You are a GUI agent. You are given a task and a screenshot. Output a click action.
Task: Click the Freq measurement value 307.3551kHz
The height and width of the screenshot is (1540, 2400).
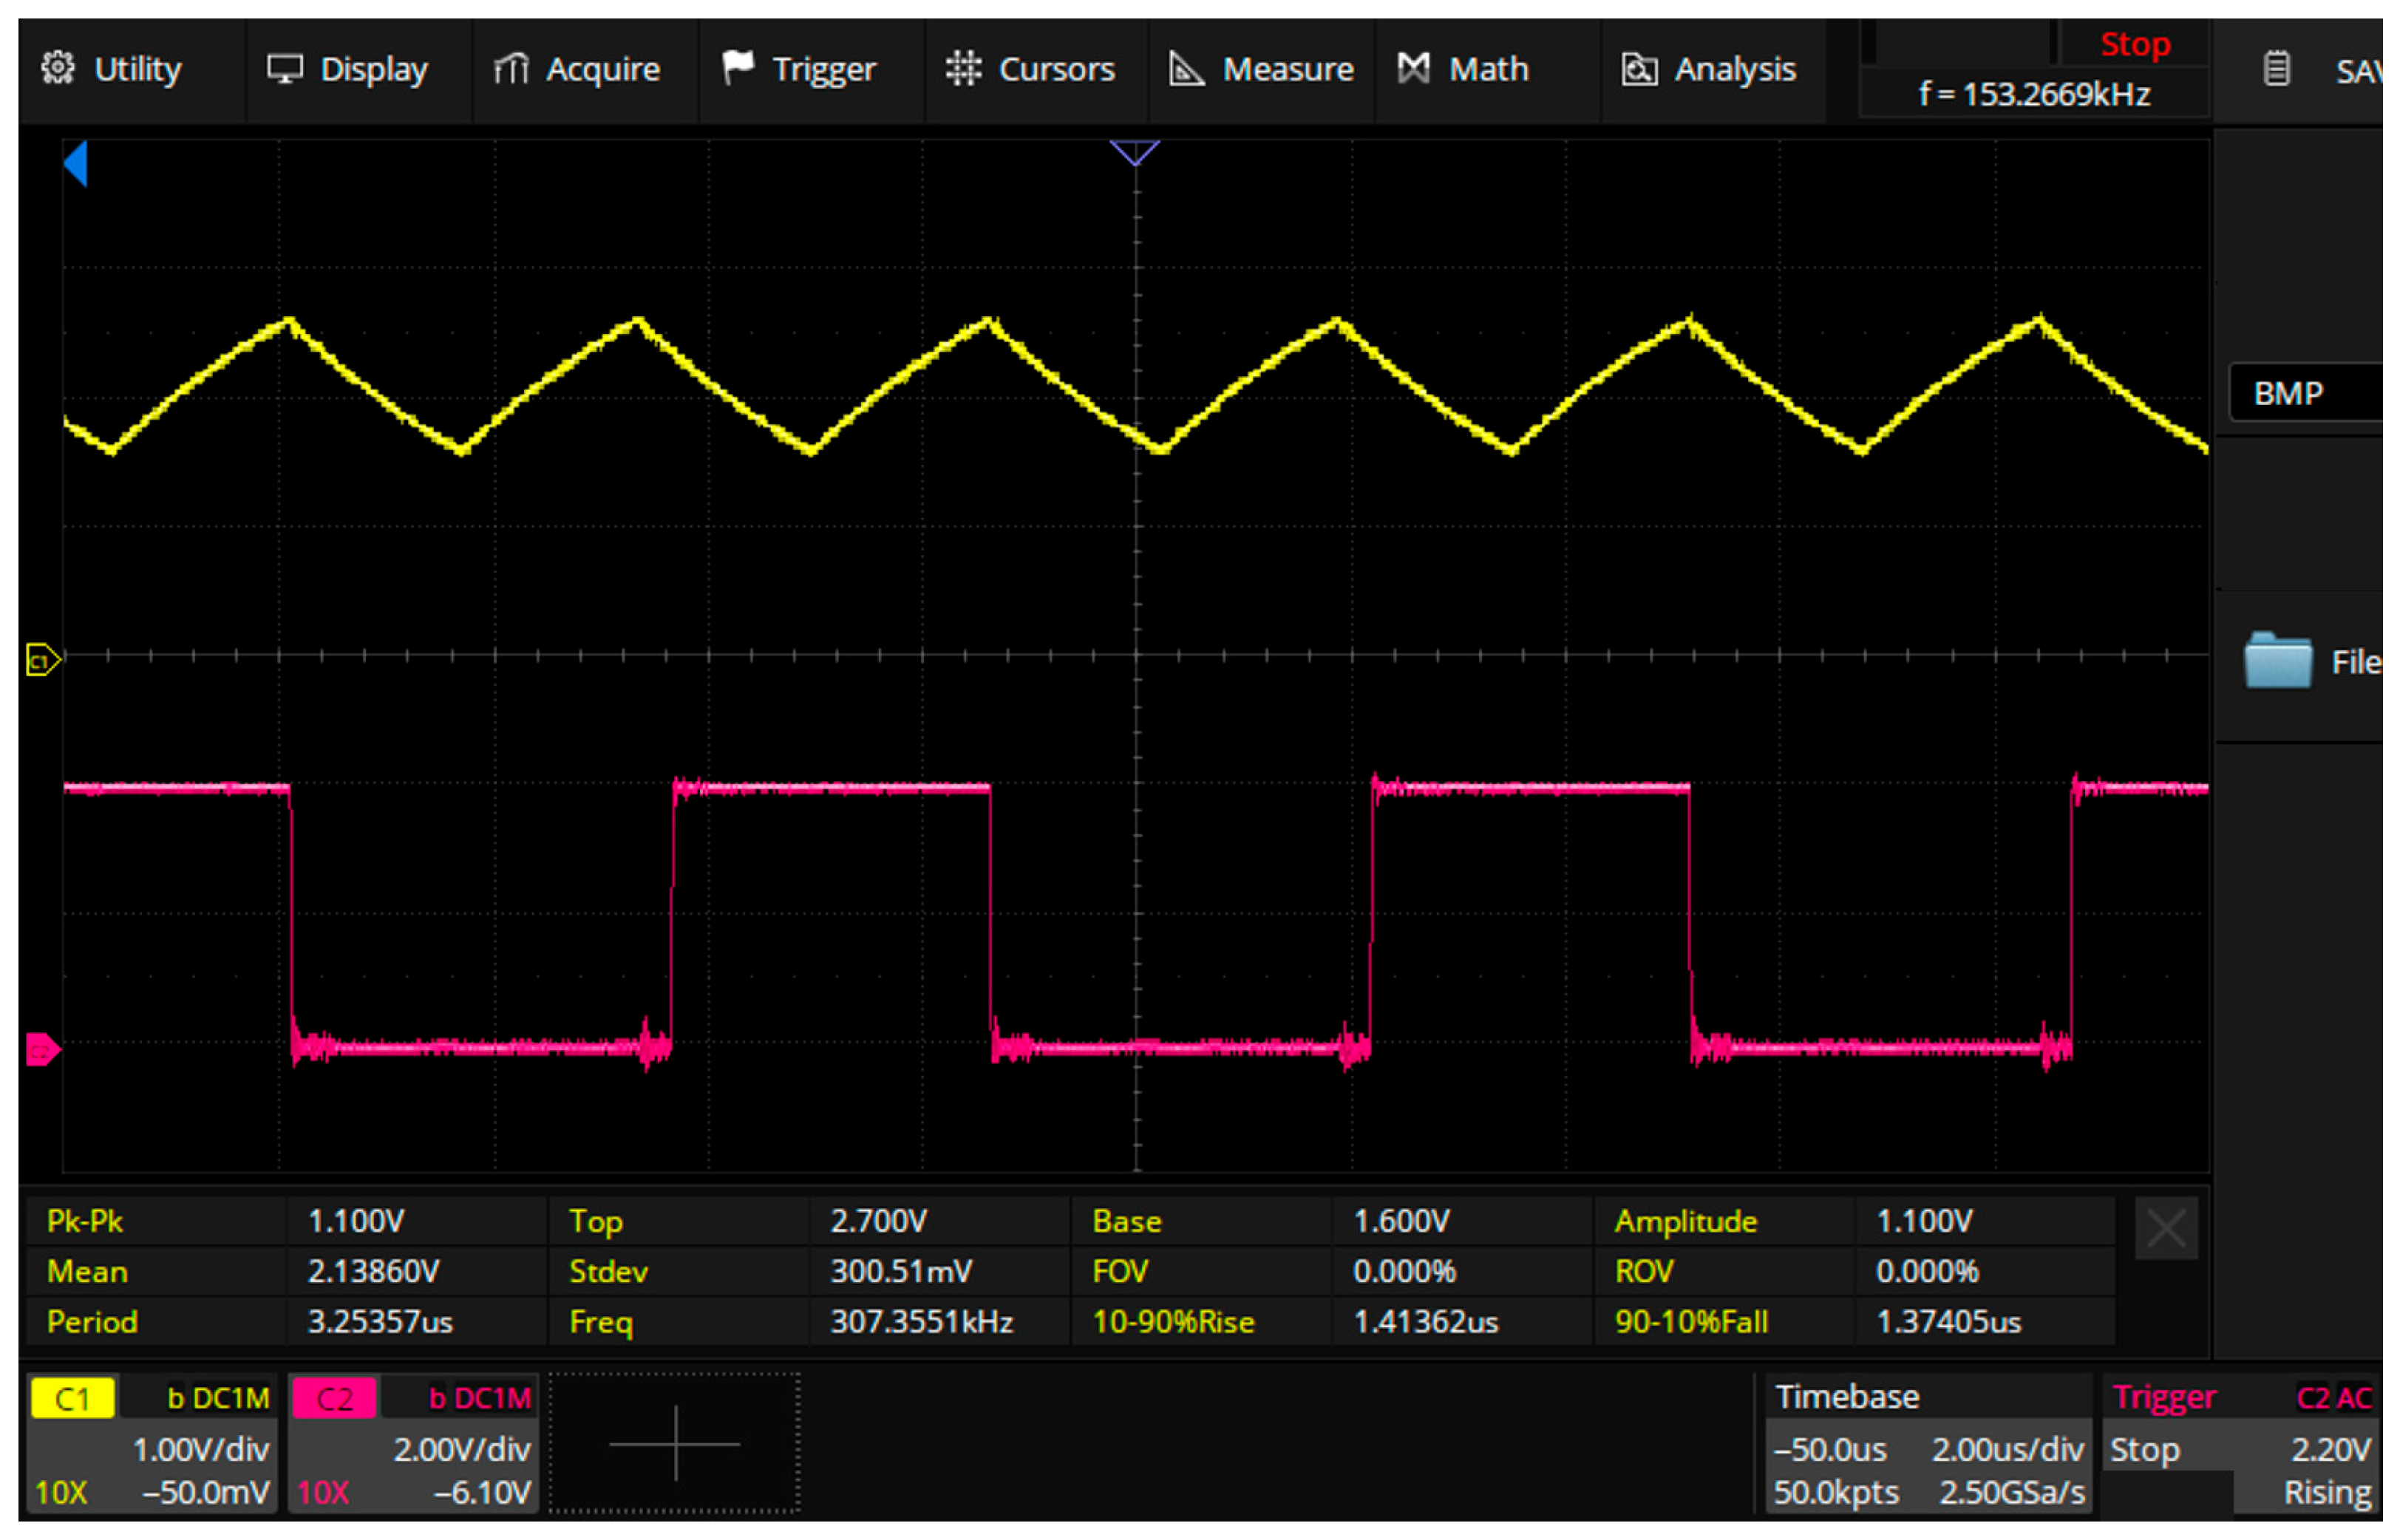[921, 1322]
